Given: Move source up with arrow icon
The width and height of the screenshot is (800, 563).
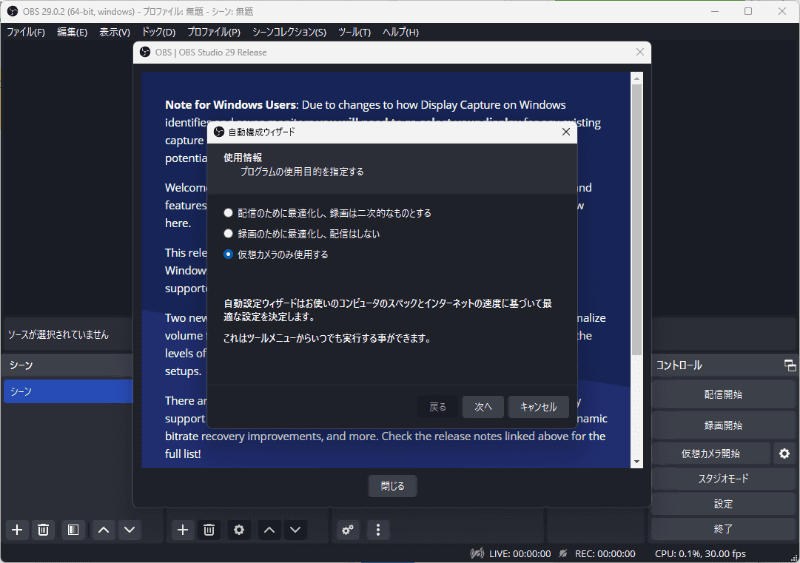Looking at the screenshot, I should pos(269,530).
